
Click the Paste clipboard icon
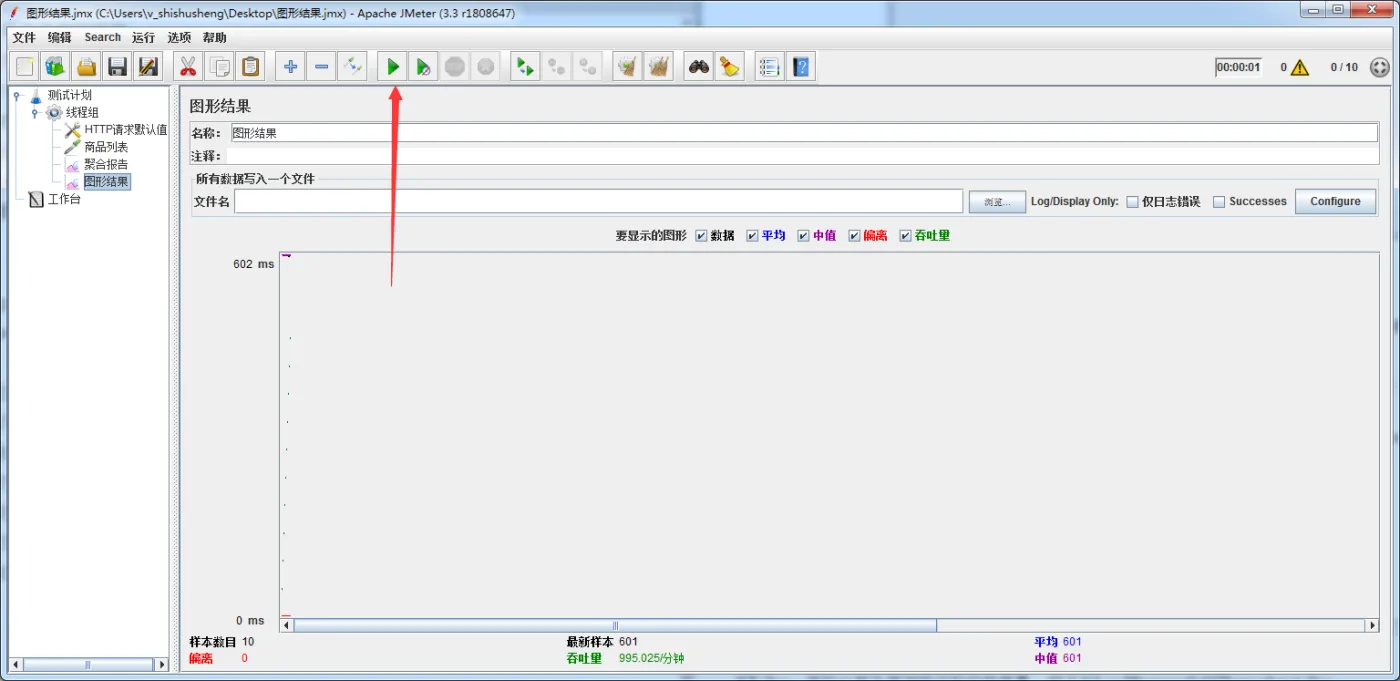tap(250, 67)
